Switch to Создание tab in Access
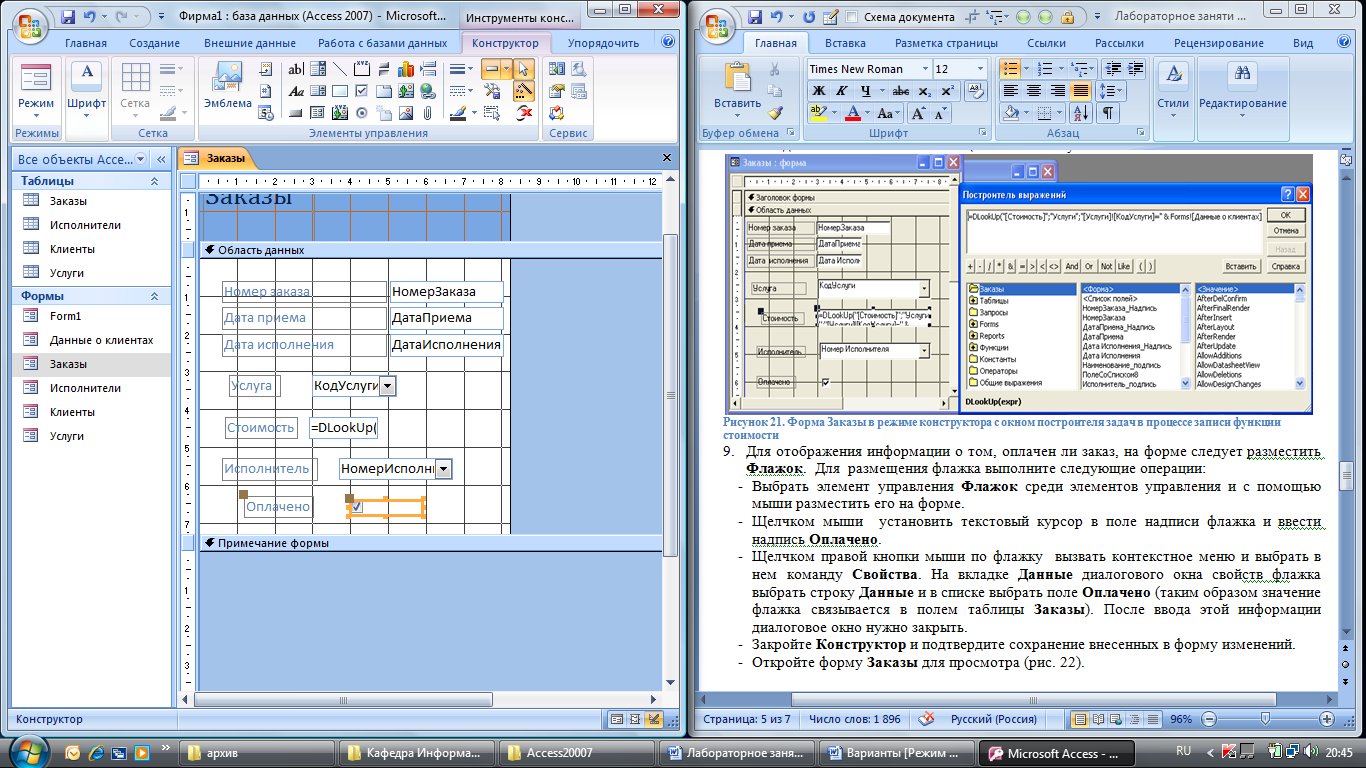Image resolution: width=1366 pixels, height=768 pixels. pyautogui.click(x=153, y=43)
